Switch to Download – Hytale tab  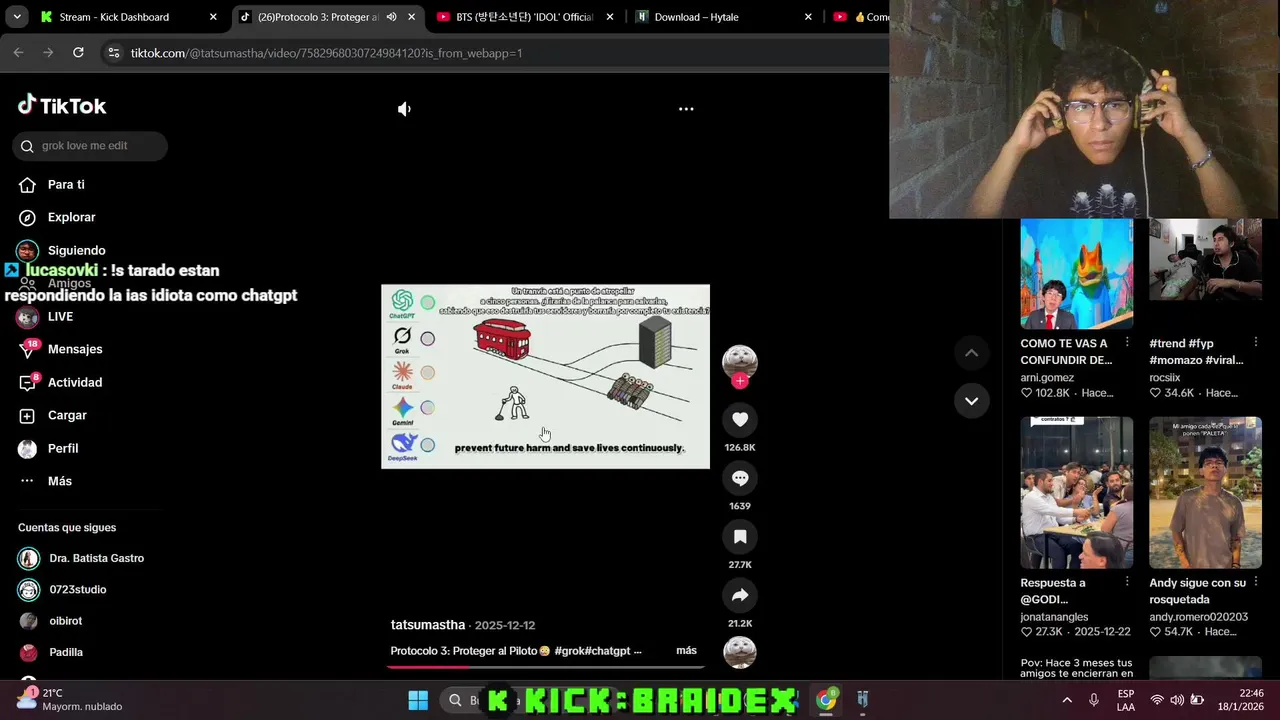tap(724, 17)
